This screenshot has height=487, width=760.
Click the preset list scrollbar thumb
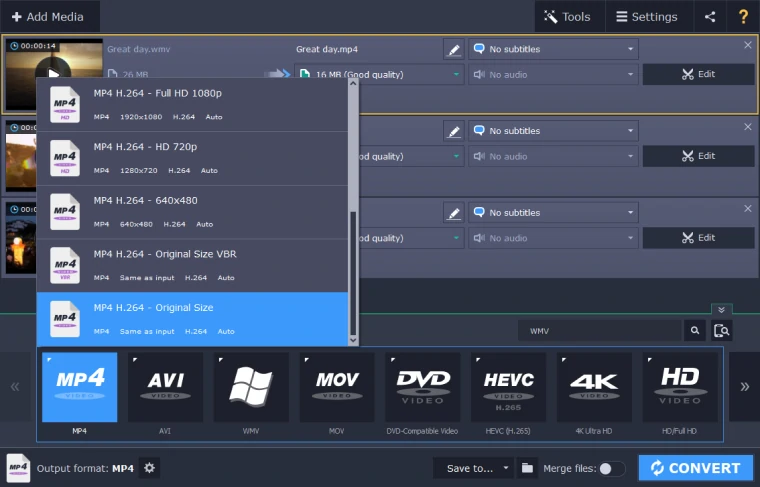point(353,273)
